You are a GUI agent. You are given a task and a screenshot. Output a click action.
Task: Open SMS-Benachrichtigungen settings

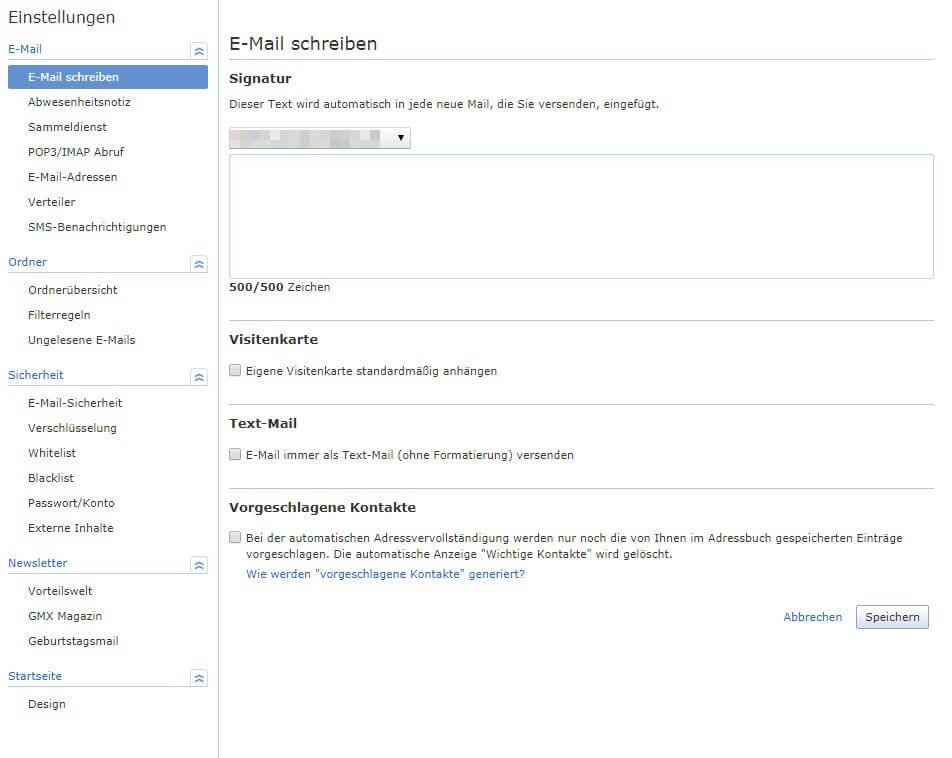coord(97,227)
